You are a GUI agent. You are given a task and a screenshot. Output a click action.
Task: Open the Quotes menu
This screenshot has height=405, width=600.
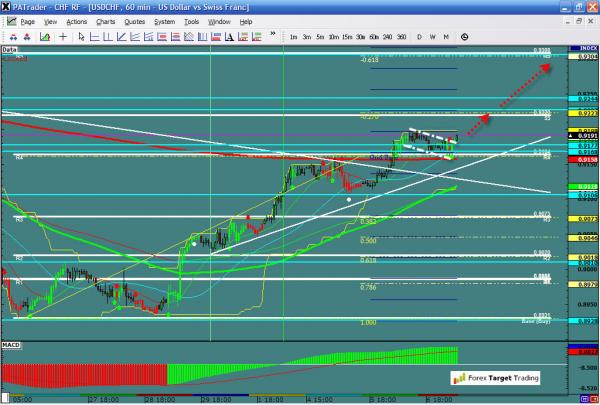coord(135,22)
